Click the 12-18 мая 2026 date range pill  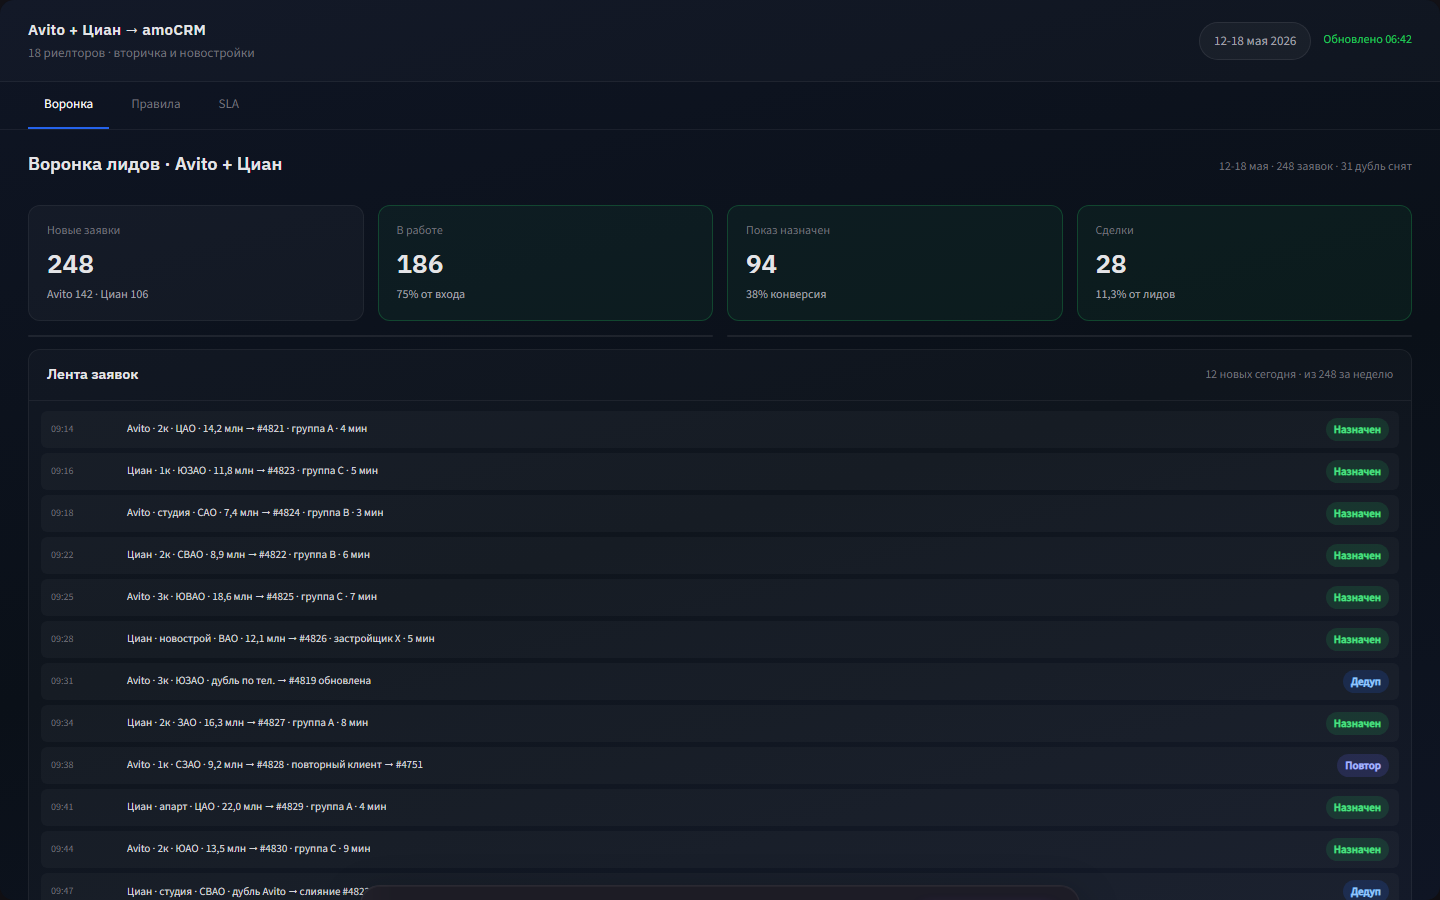pyautogui.click(x=1255, y=41)
